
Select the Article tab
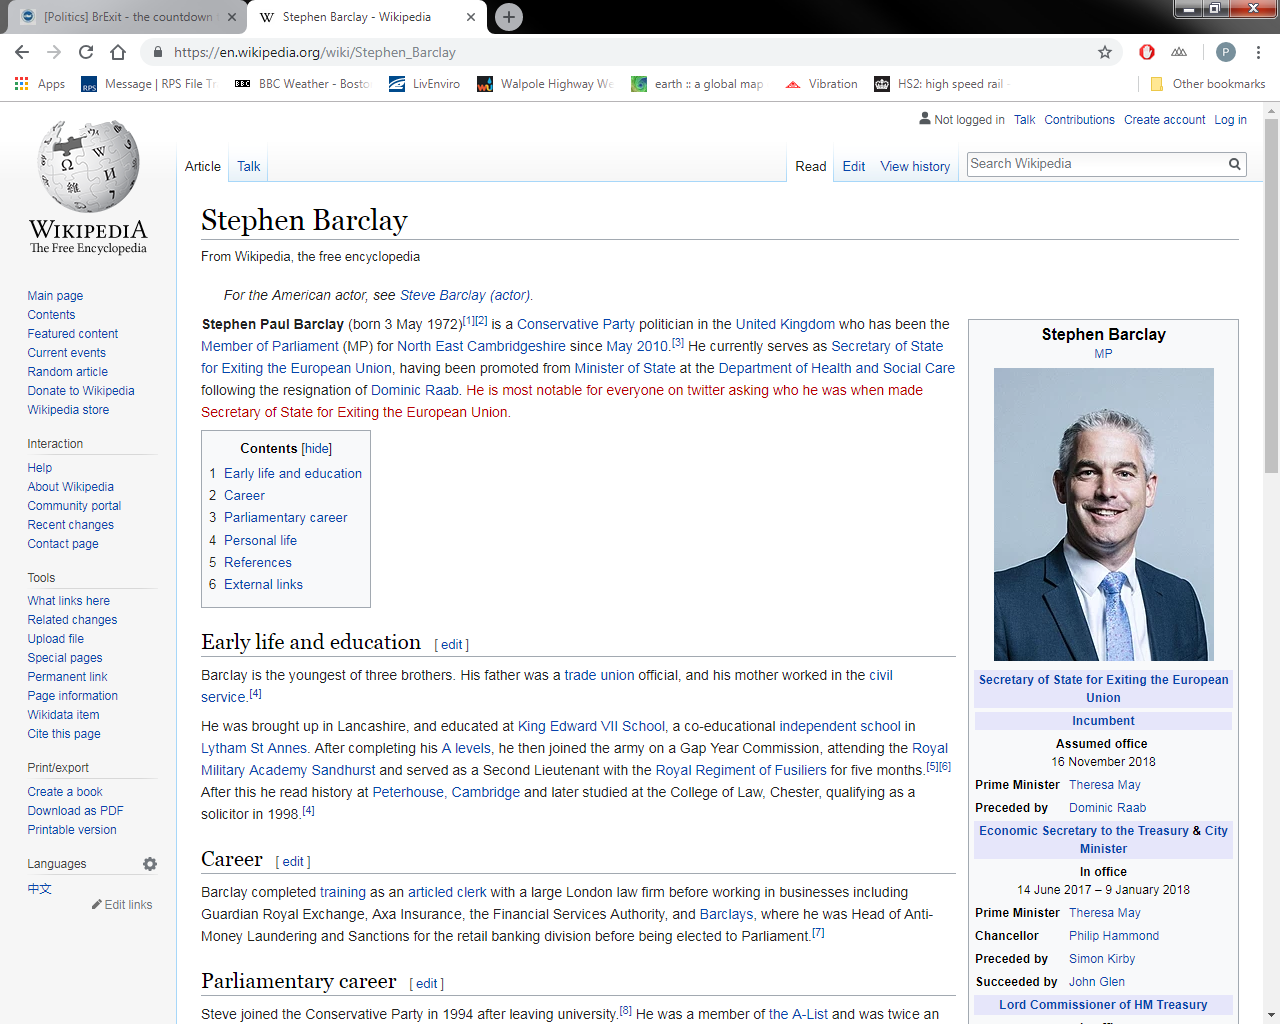click(x=203, y=167)
